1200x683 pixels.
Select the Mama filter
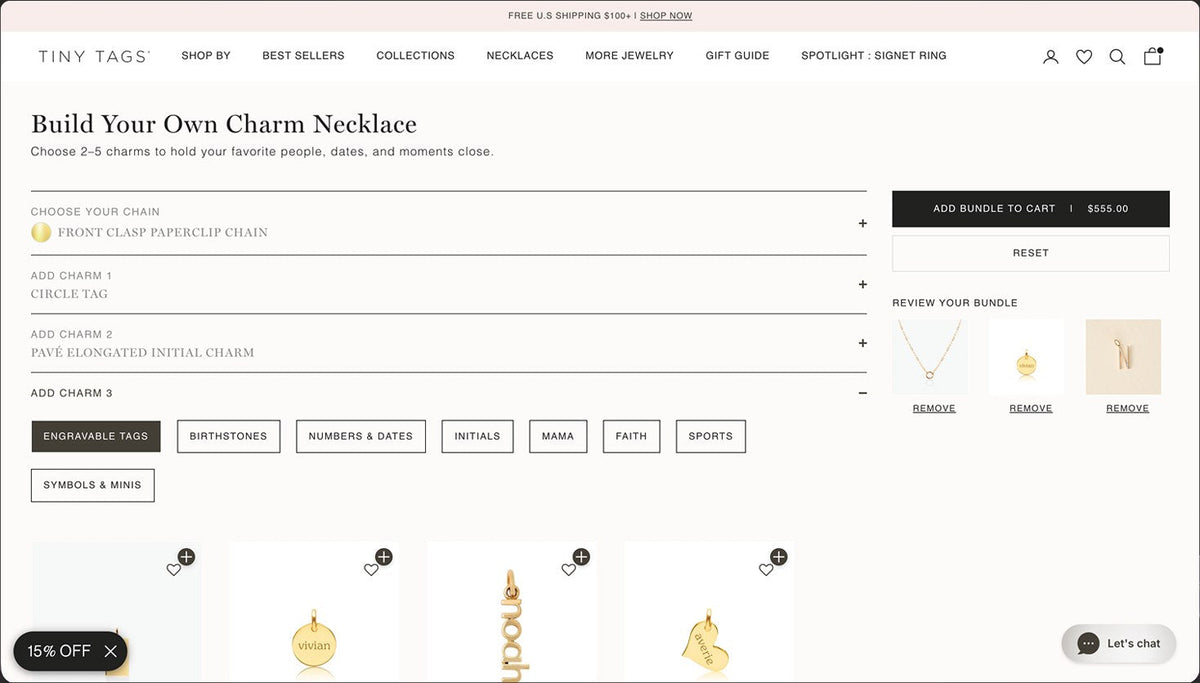pyautogui.click(x=558, y=436)
